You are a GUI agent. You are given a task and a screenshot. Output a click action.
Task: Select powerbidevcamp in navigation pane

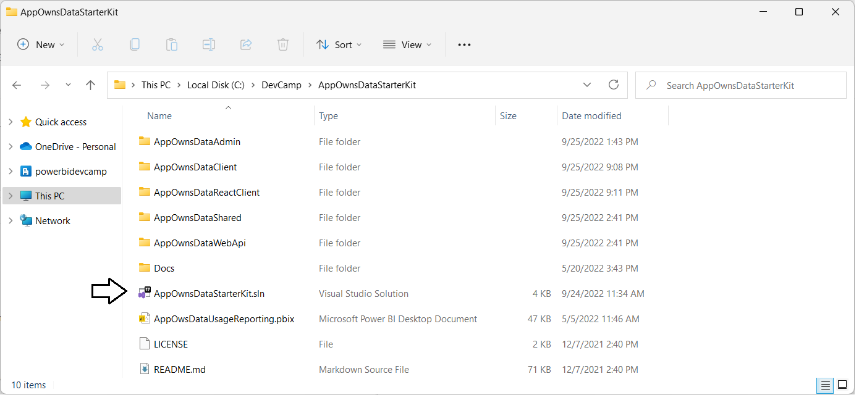click(71, 172)
